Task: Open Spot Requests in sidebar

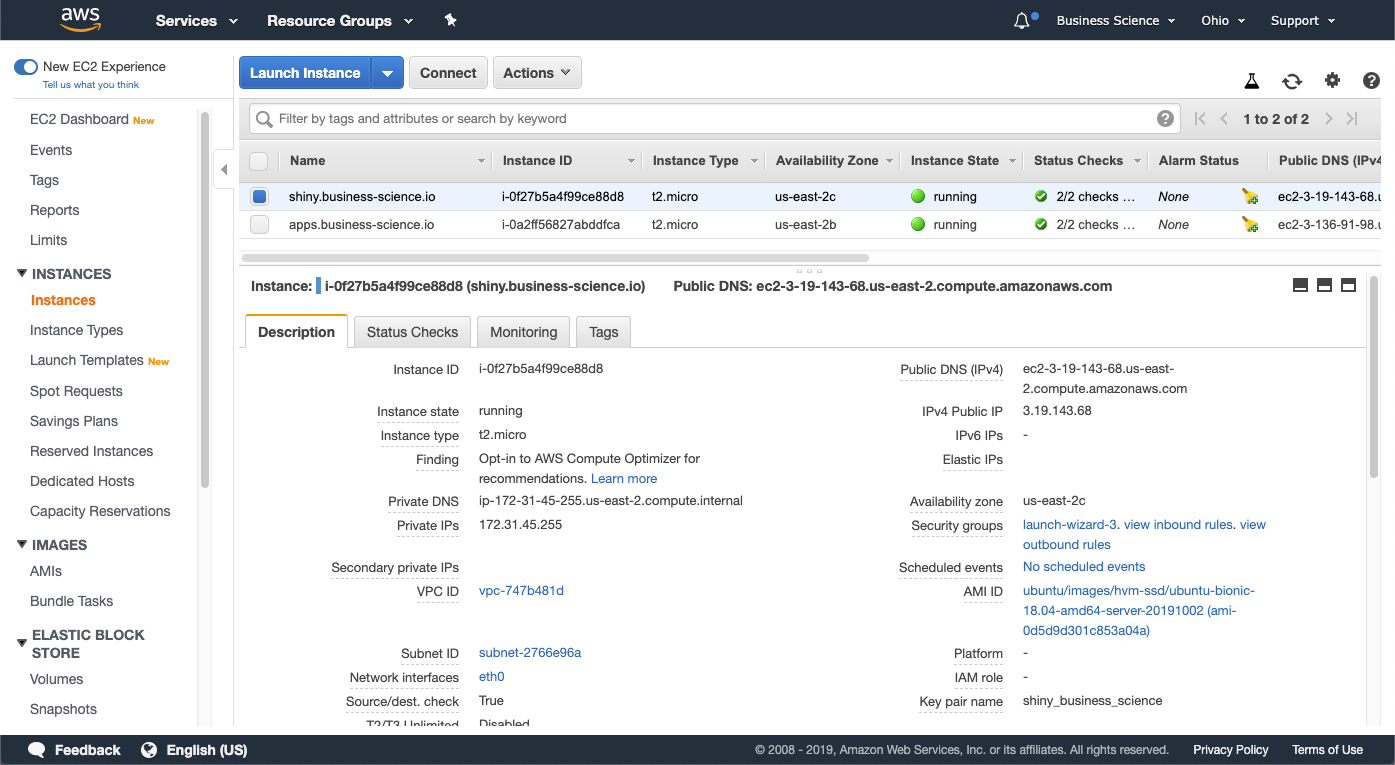Action: (76, 391)
